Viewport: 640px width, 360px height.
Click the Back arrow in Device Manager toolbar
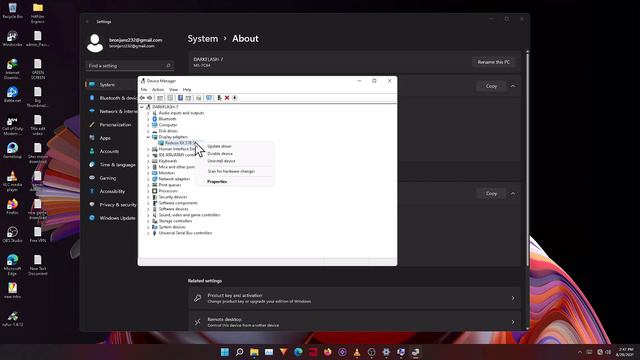point(142,98)
